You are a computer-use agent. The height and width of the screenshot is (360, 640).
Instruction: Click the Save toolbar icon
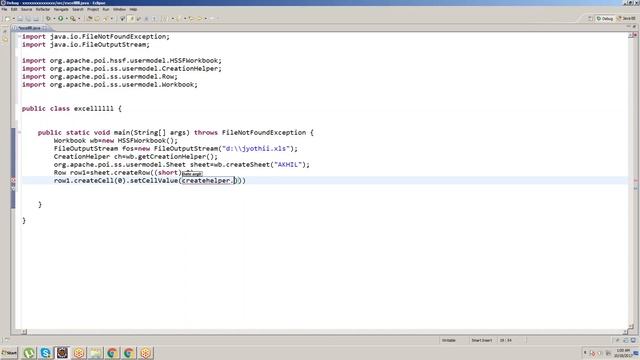click(x=20, y=18)
